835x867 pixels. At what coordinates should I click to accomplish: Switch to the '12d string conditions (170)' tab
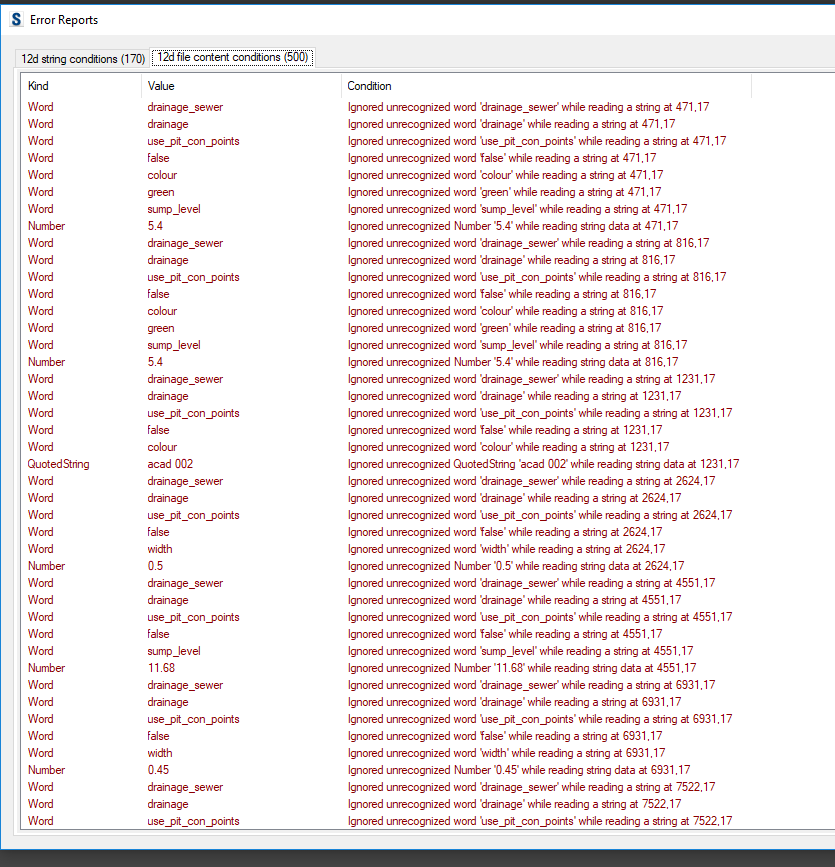point(80,59)
